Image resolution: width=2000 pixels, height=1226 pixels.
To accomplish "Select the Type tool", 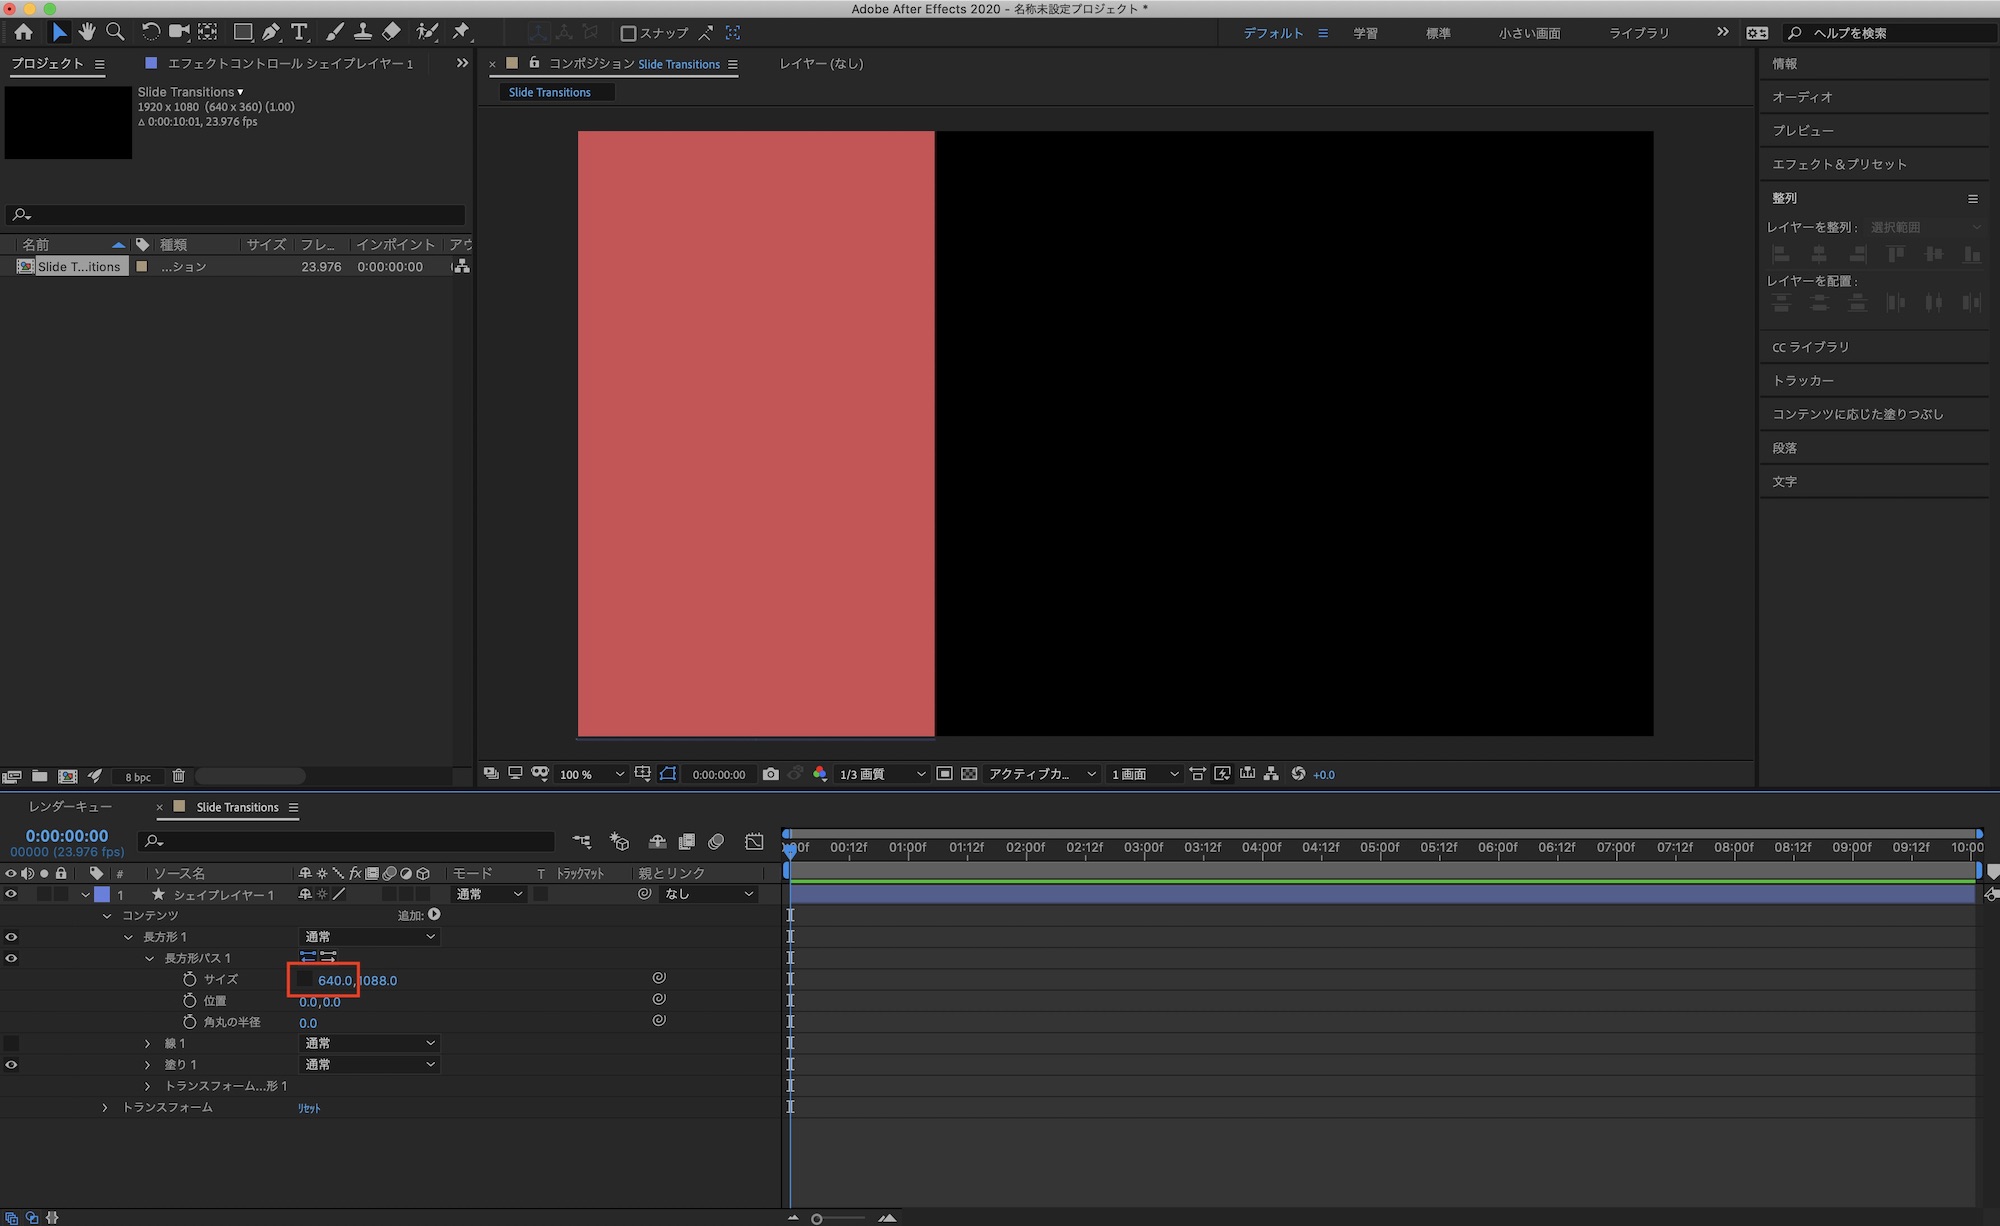I will (x=299, y=32).
